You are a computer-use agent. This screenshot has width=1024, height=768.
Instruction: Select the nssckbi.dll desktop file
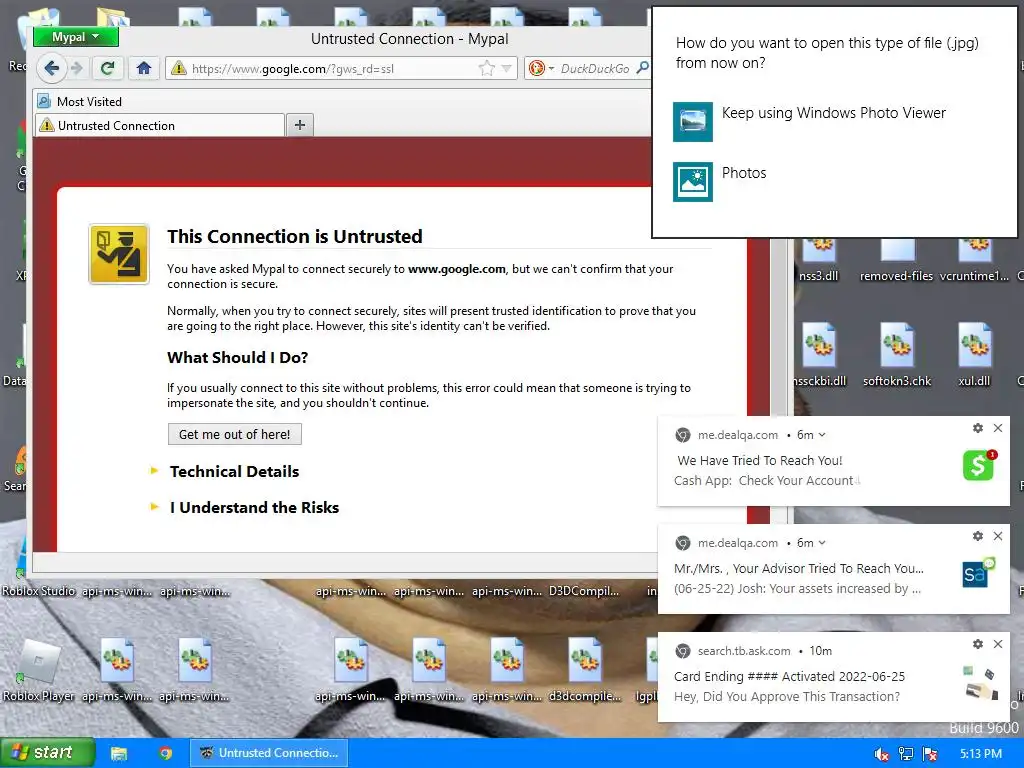point(819,355)
